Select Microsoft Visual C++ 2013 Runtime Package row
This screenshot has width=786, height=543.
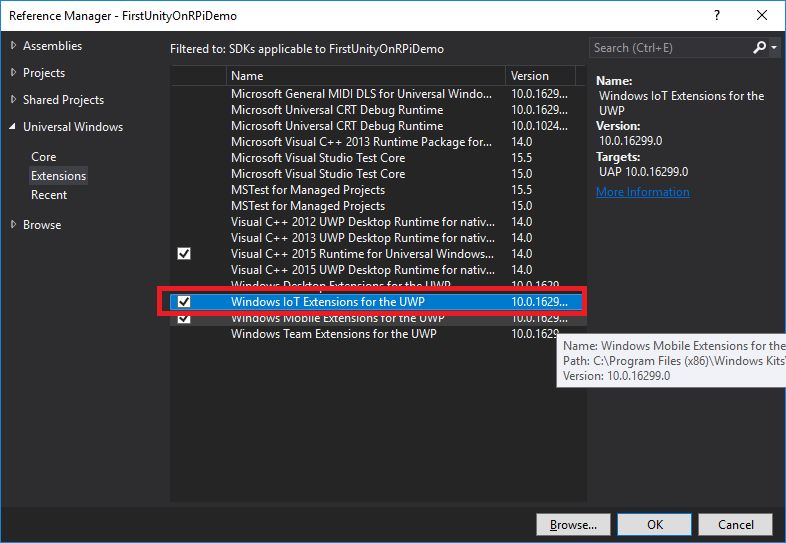(x=378, y=142)
